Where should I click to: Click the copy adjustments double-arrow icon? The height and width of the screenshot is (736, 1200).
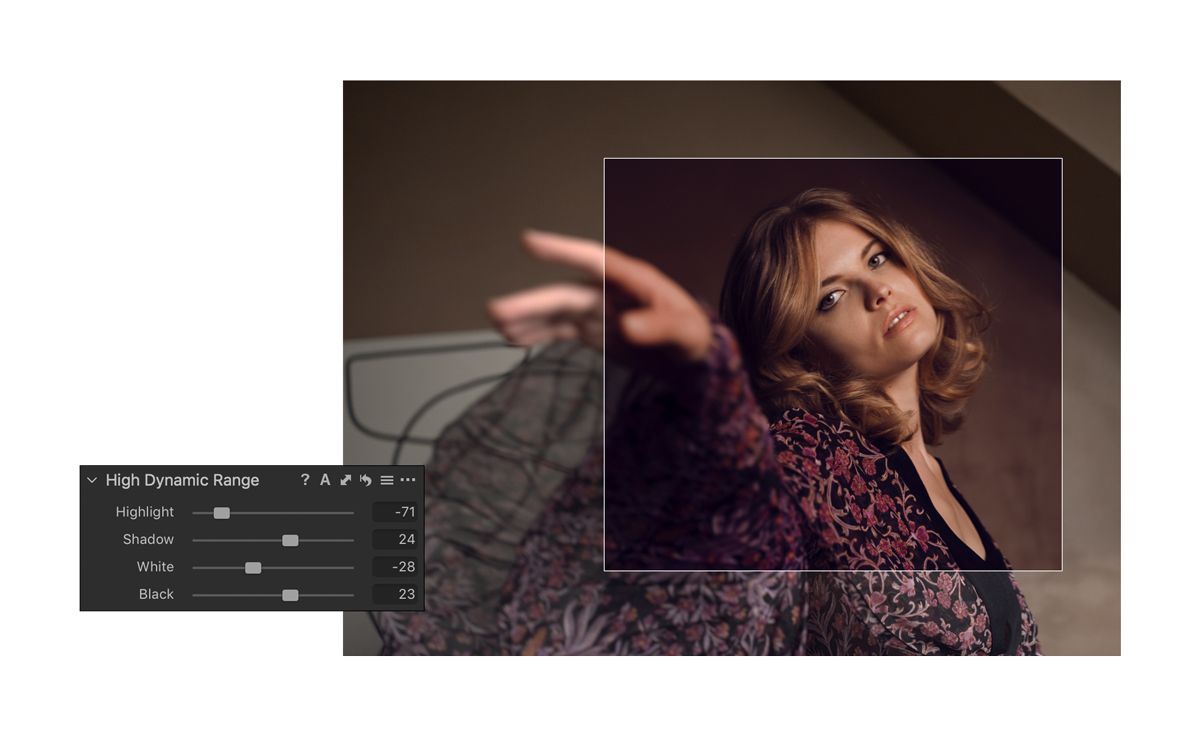tap(345, 480)
